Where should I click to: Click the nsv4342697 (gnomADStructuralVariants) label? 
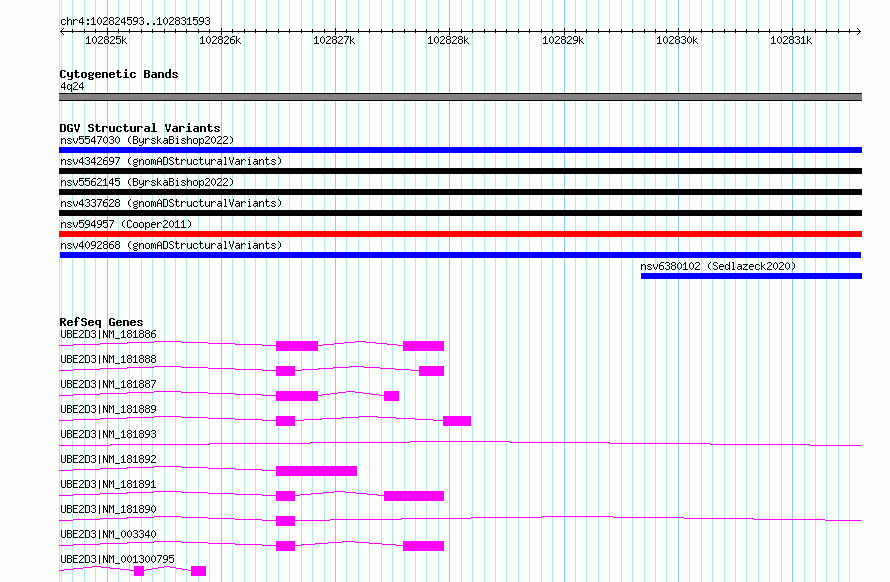pyautogui.click(x=171, y=161)
